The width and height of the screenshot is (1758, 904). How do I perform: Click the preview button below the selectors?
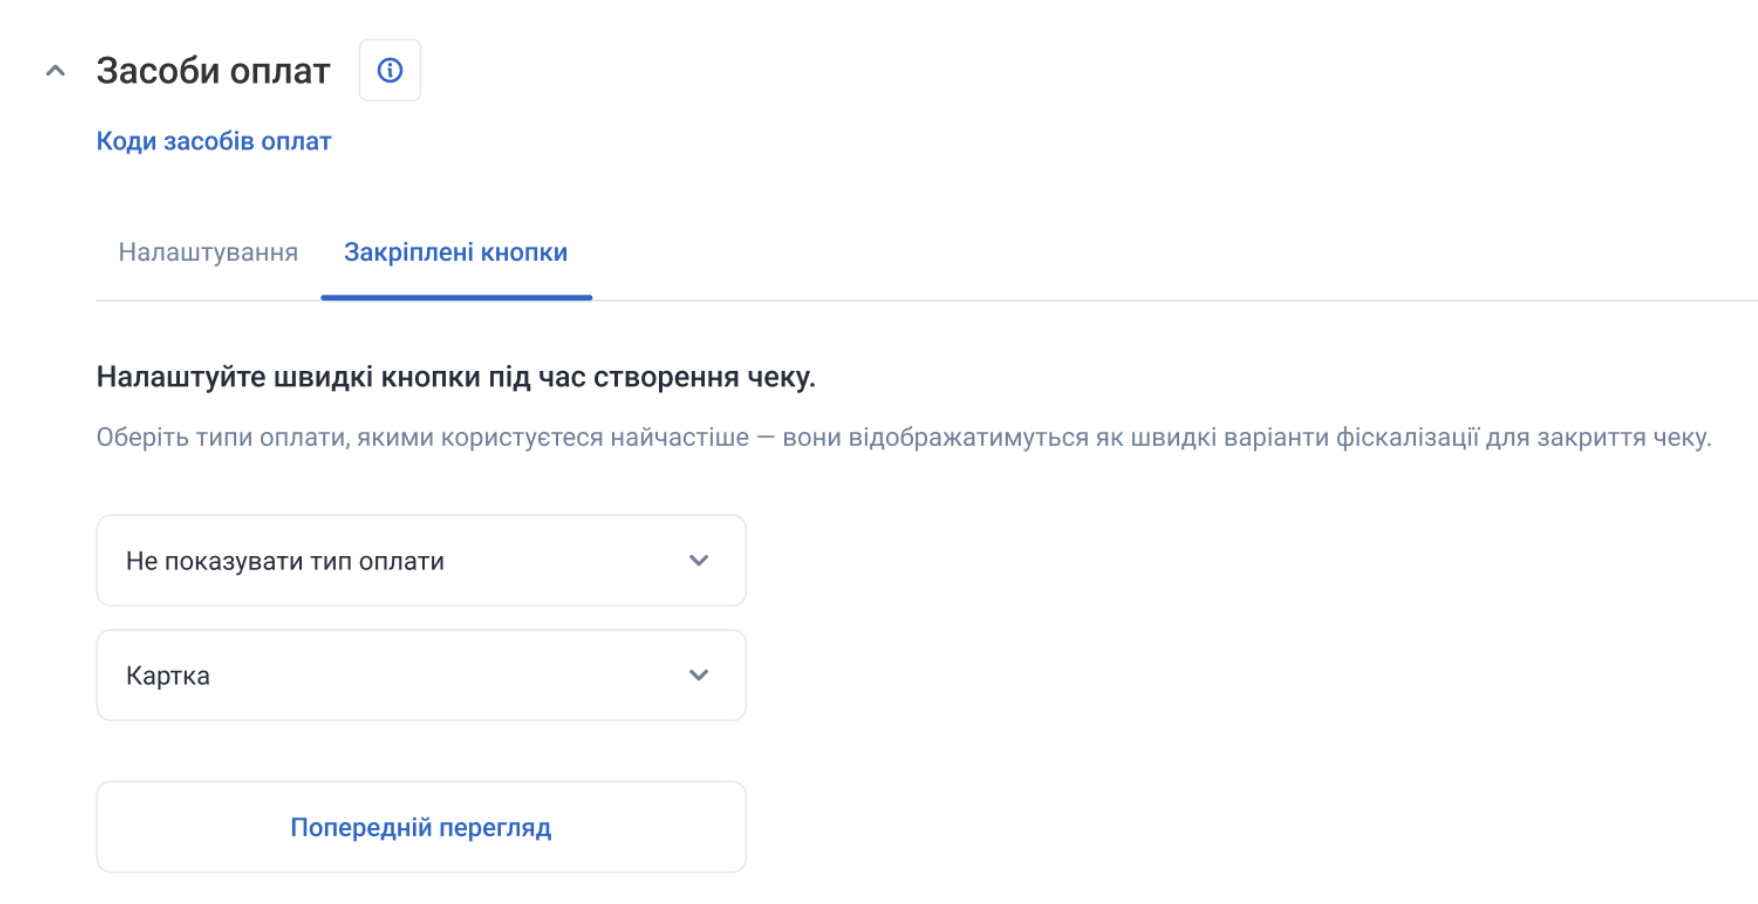click(420, 827)
